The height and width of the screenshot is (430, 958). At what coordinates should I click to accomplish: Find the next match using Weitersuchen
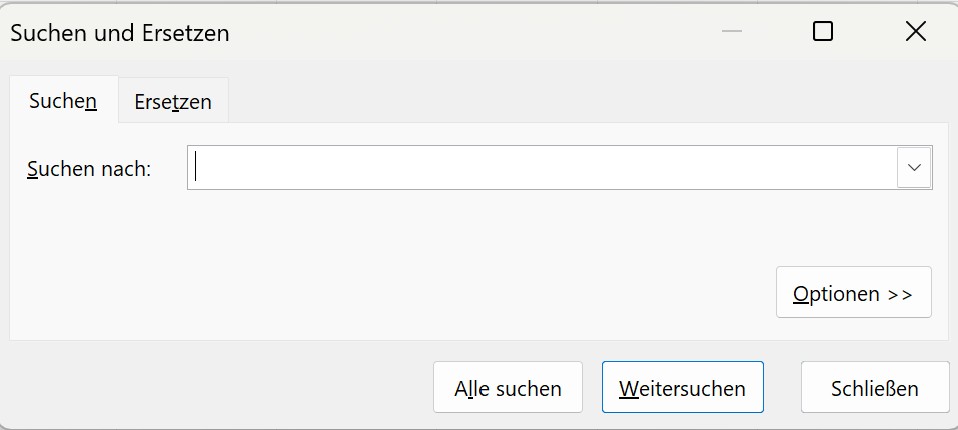click(683, 388)
